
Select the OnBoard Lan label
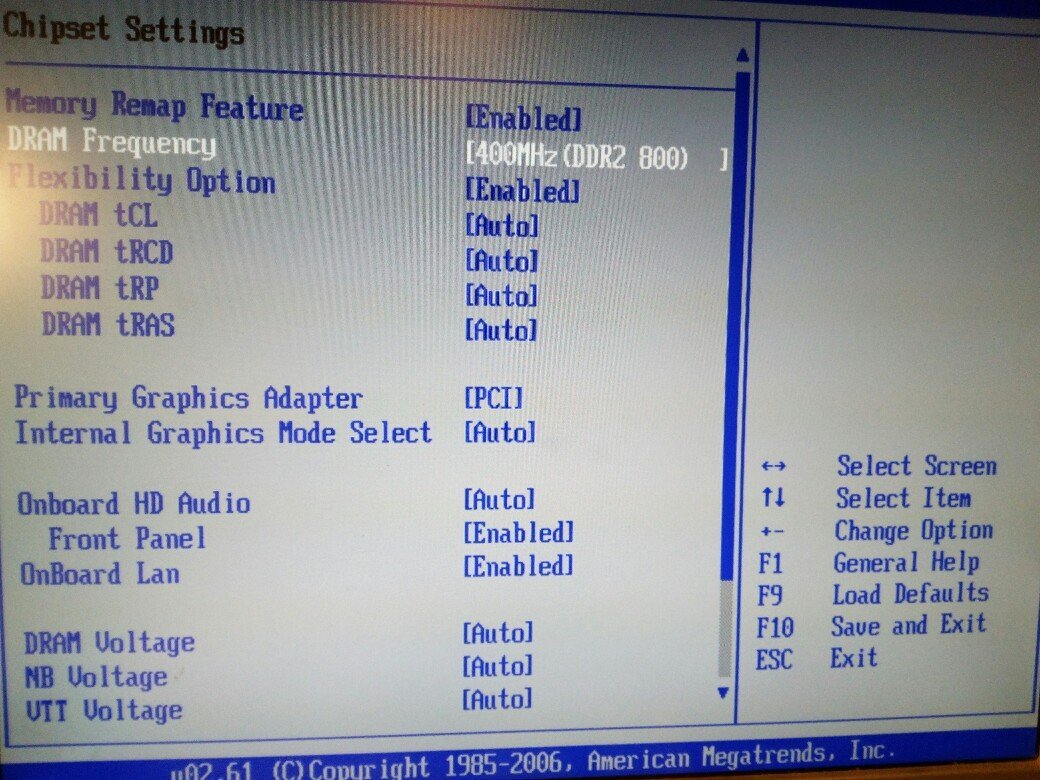pyautogui.click(x=100, y=574)
